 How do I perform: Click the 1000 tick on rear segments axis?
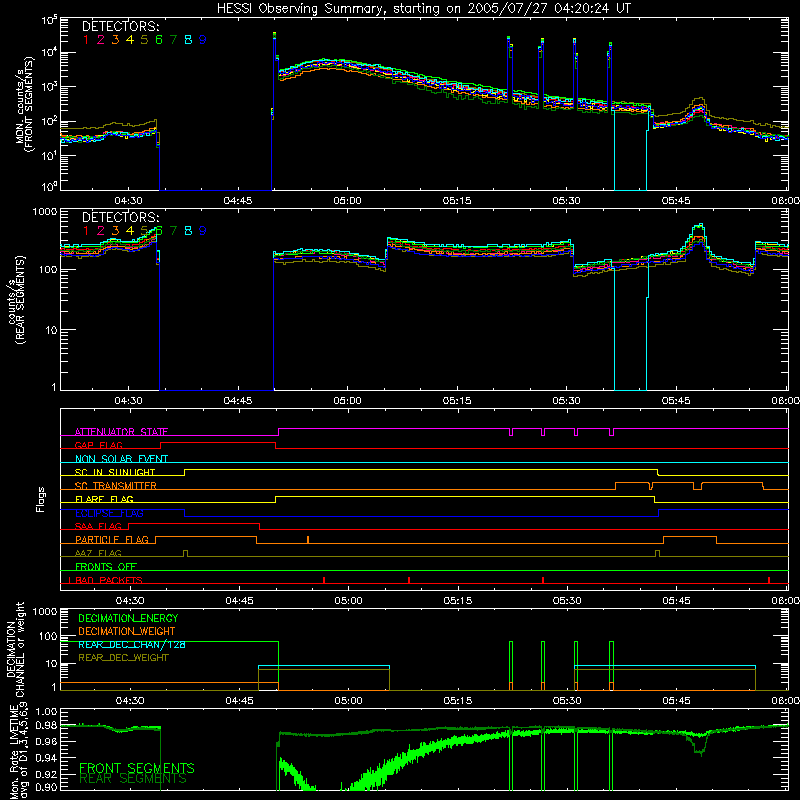[45, 212]
